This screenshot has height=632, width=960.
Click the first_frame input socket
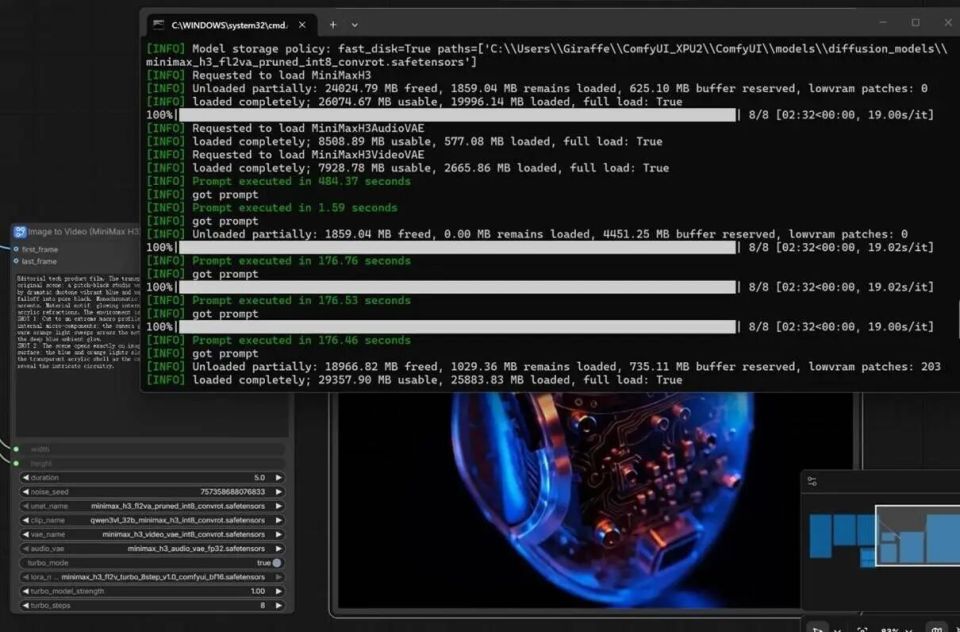pyautogui.click(x=17, y=249)
